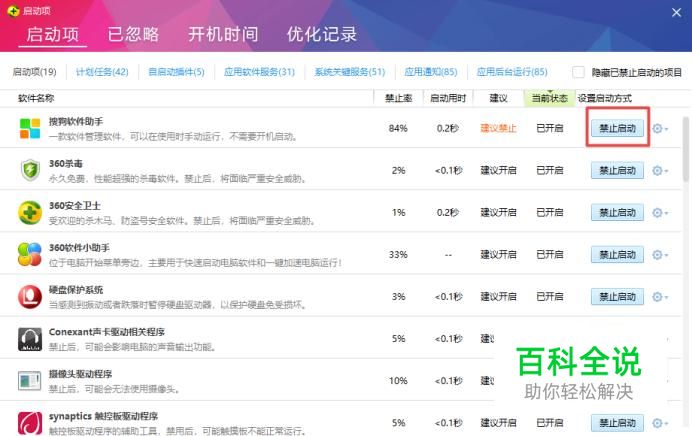692x436 pixels.
Task: Click the 硬盘保护系统 red circle icon
Action: coord(30,297)
